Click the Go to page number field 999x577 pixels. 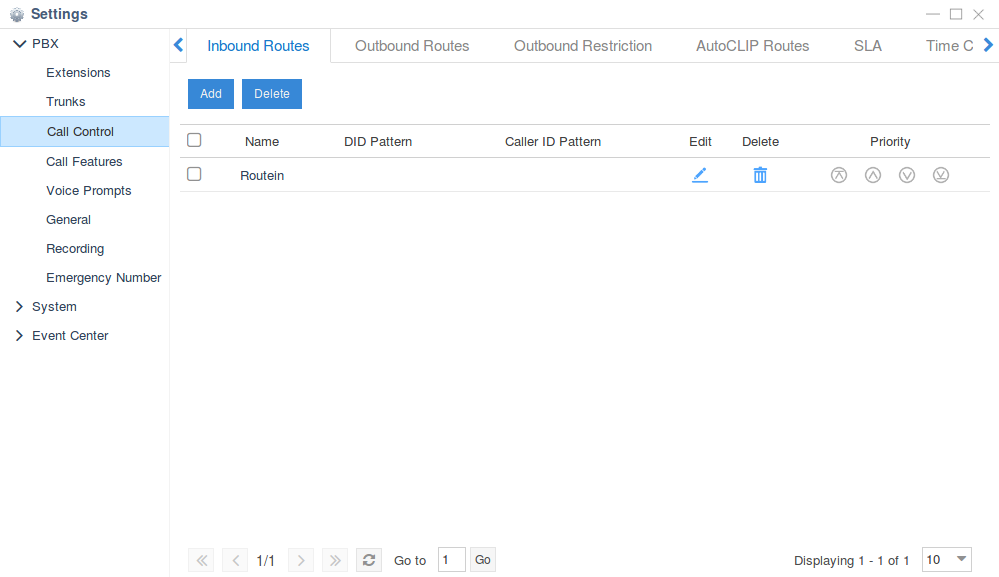(x=451, y=560)
